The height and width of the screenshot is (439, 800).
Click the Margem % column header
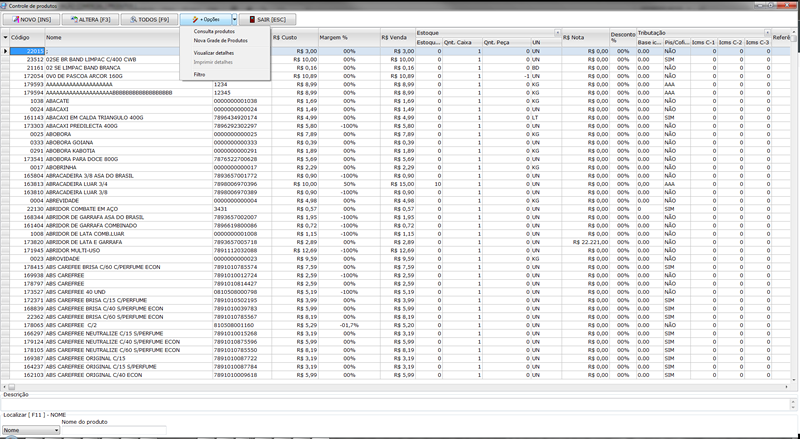click(x=338, y=37)
